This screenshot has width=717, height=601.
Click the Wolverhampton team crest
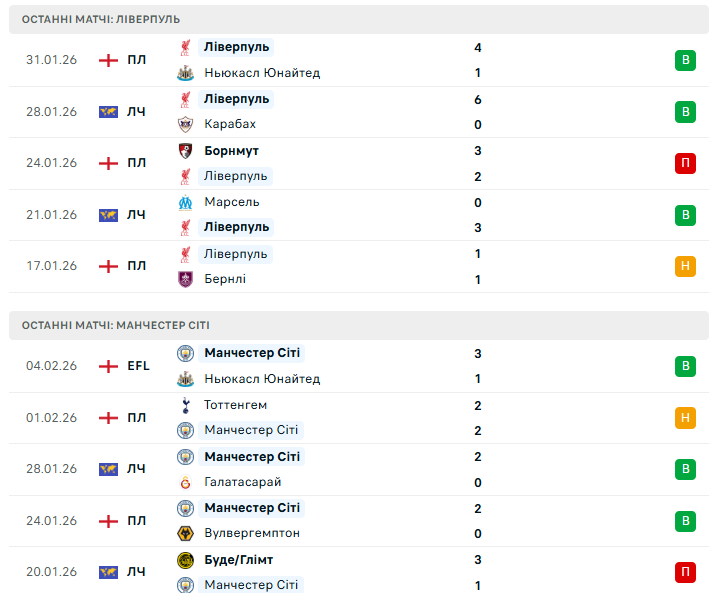(x=185, y=533)
